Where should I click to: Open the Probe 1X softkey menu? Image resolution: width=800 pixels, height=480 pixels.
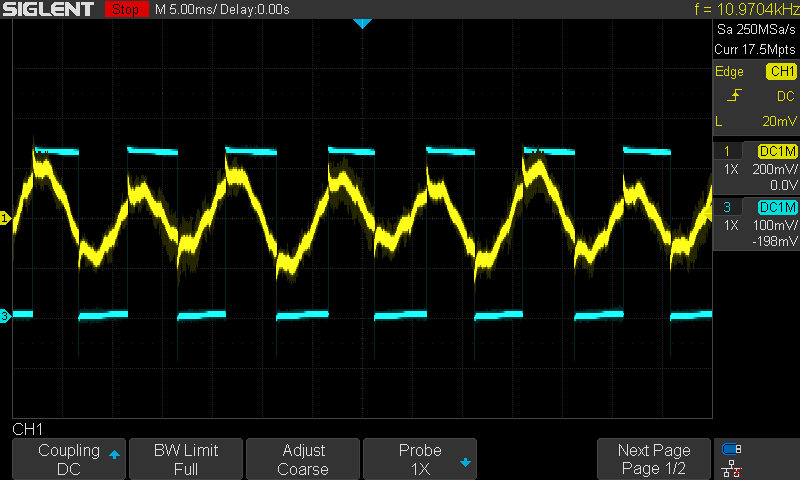pos(420,459)
